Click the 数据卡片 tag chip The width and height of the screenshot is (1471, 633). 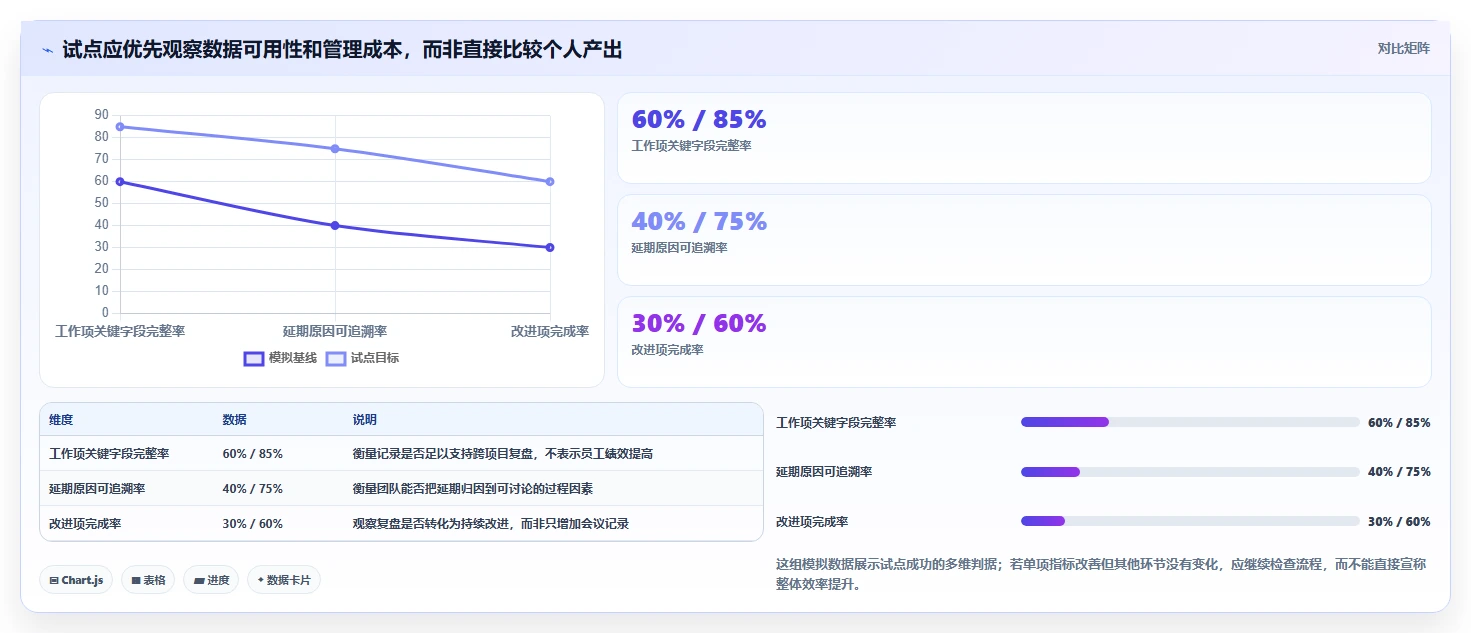284,580
